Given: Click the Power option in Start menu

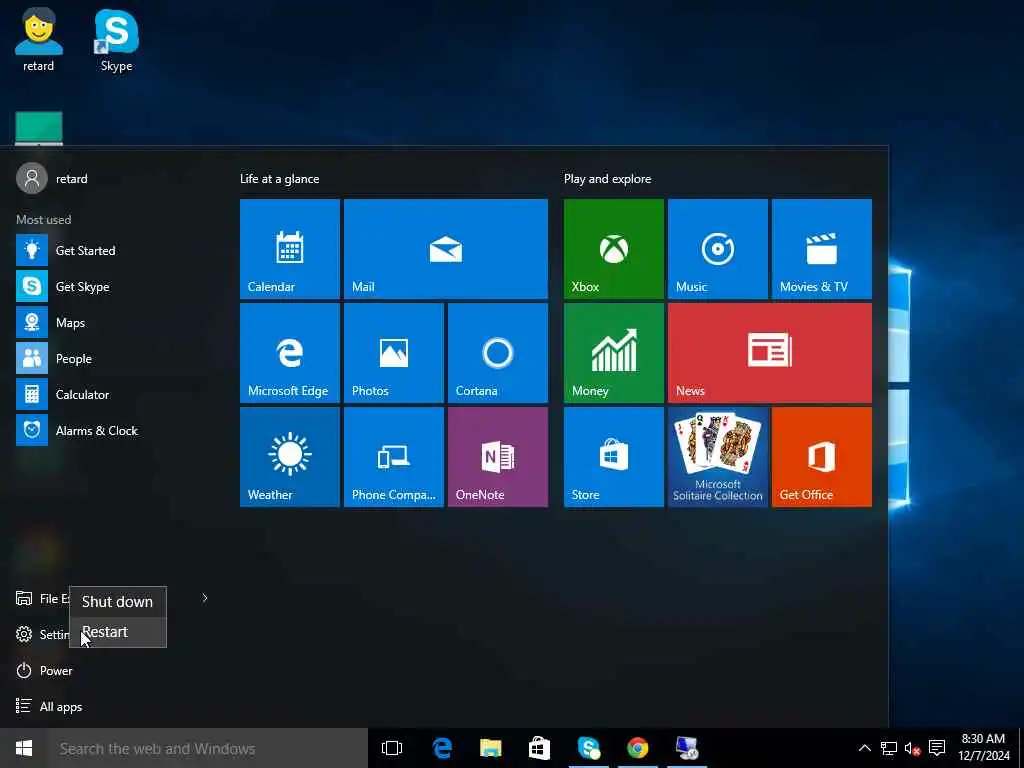Looking at the screenshot, I should [44, 671].
